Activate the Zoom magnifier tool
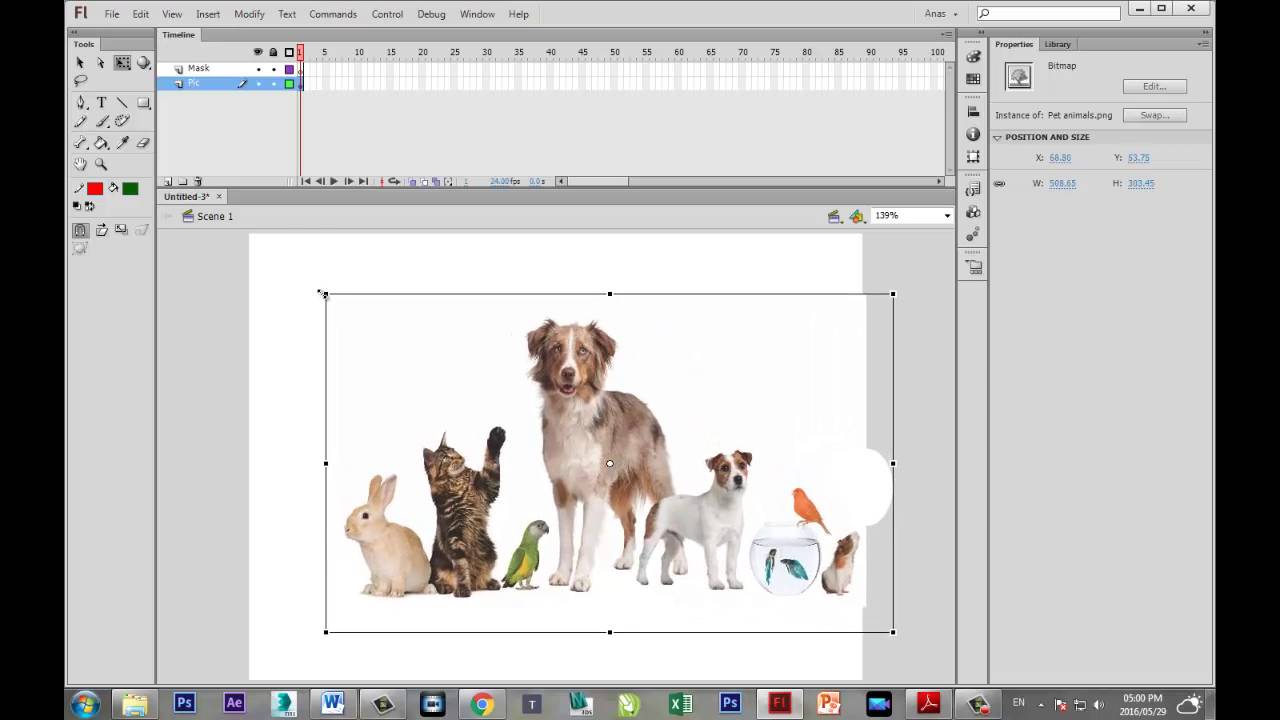This screenshot has height=720, width=1280. coord(101,164)
